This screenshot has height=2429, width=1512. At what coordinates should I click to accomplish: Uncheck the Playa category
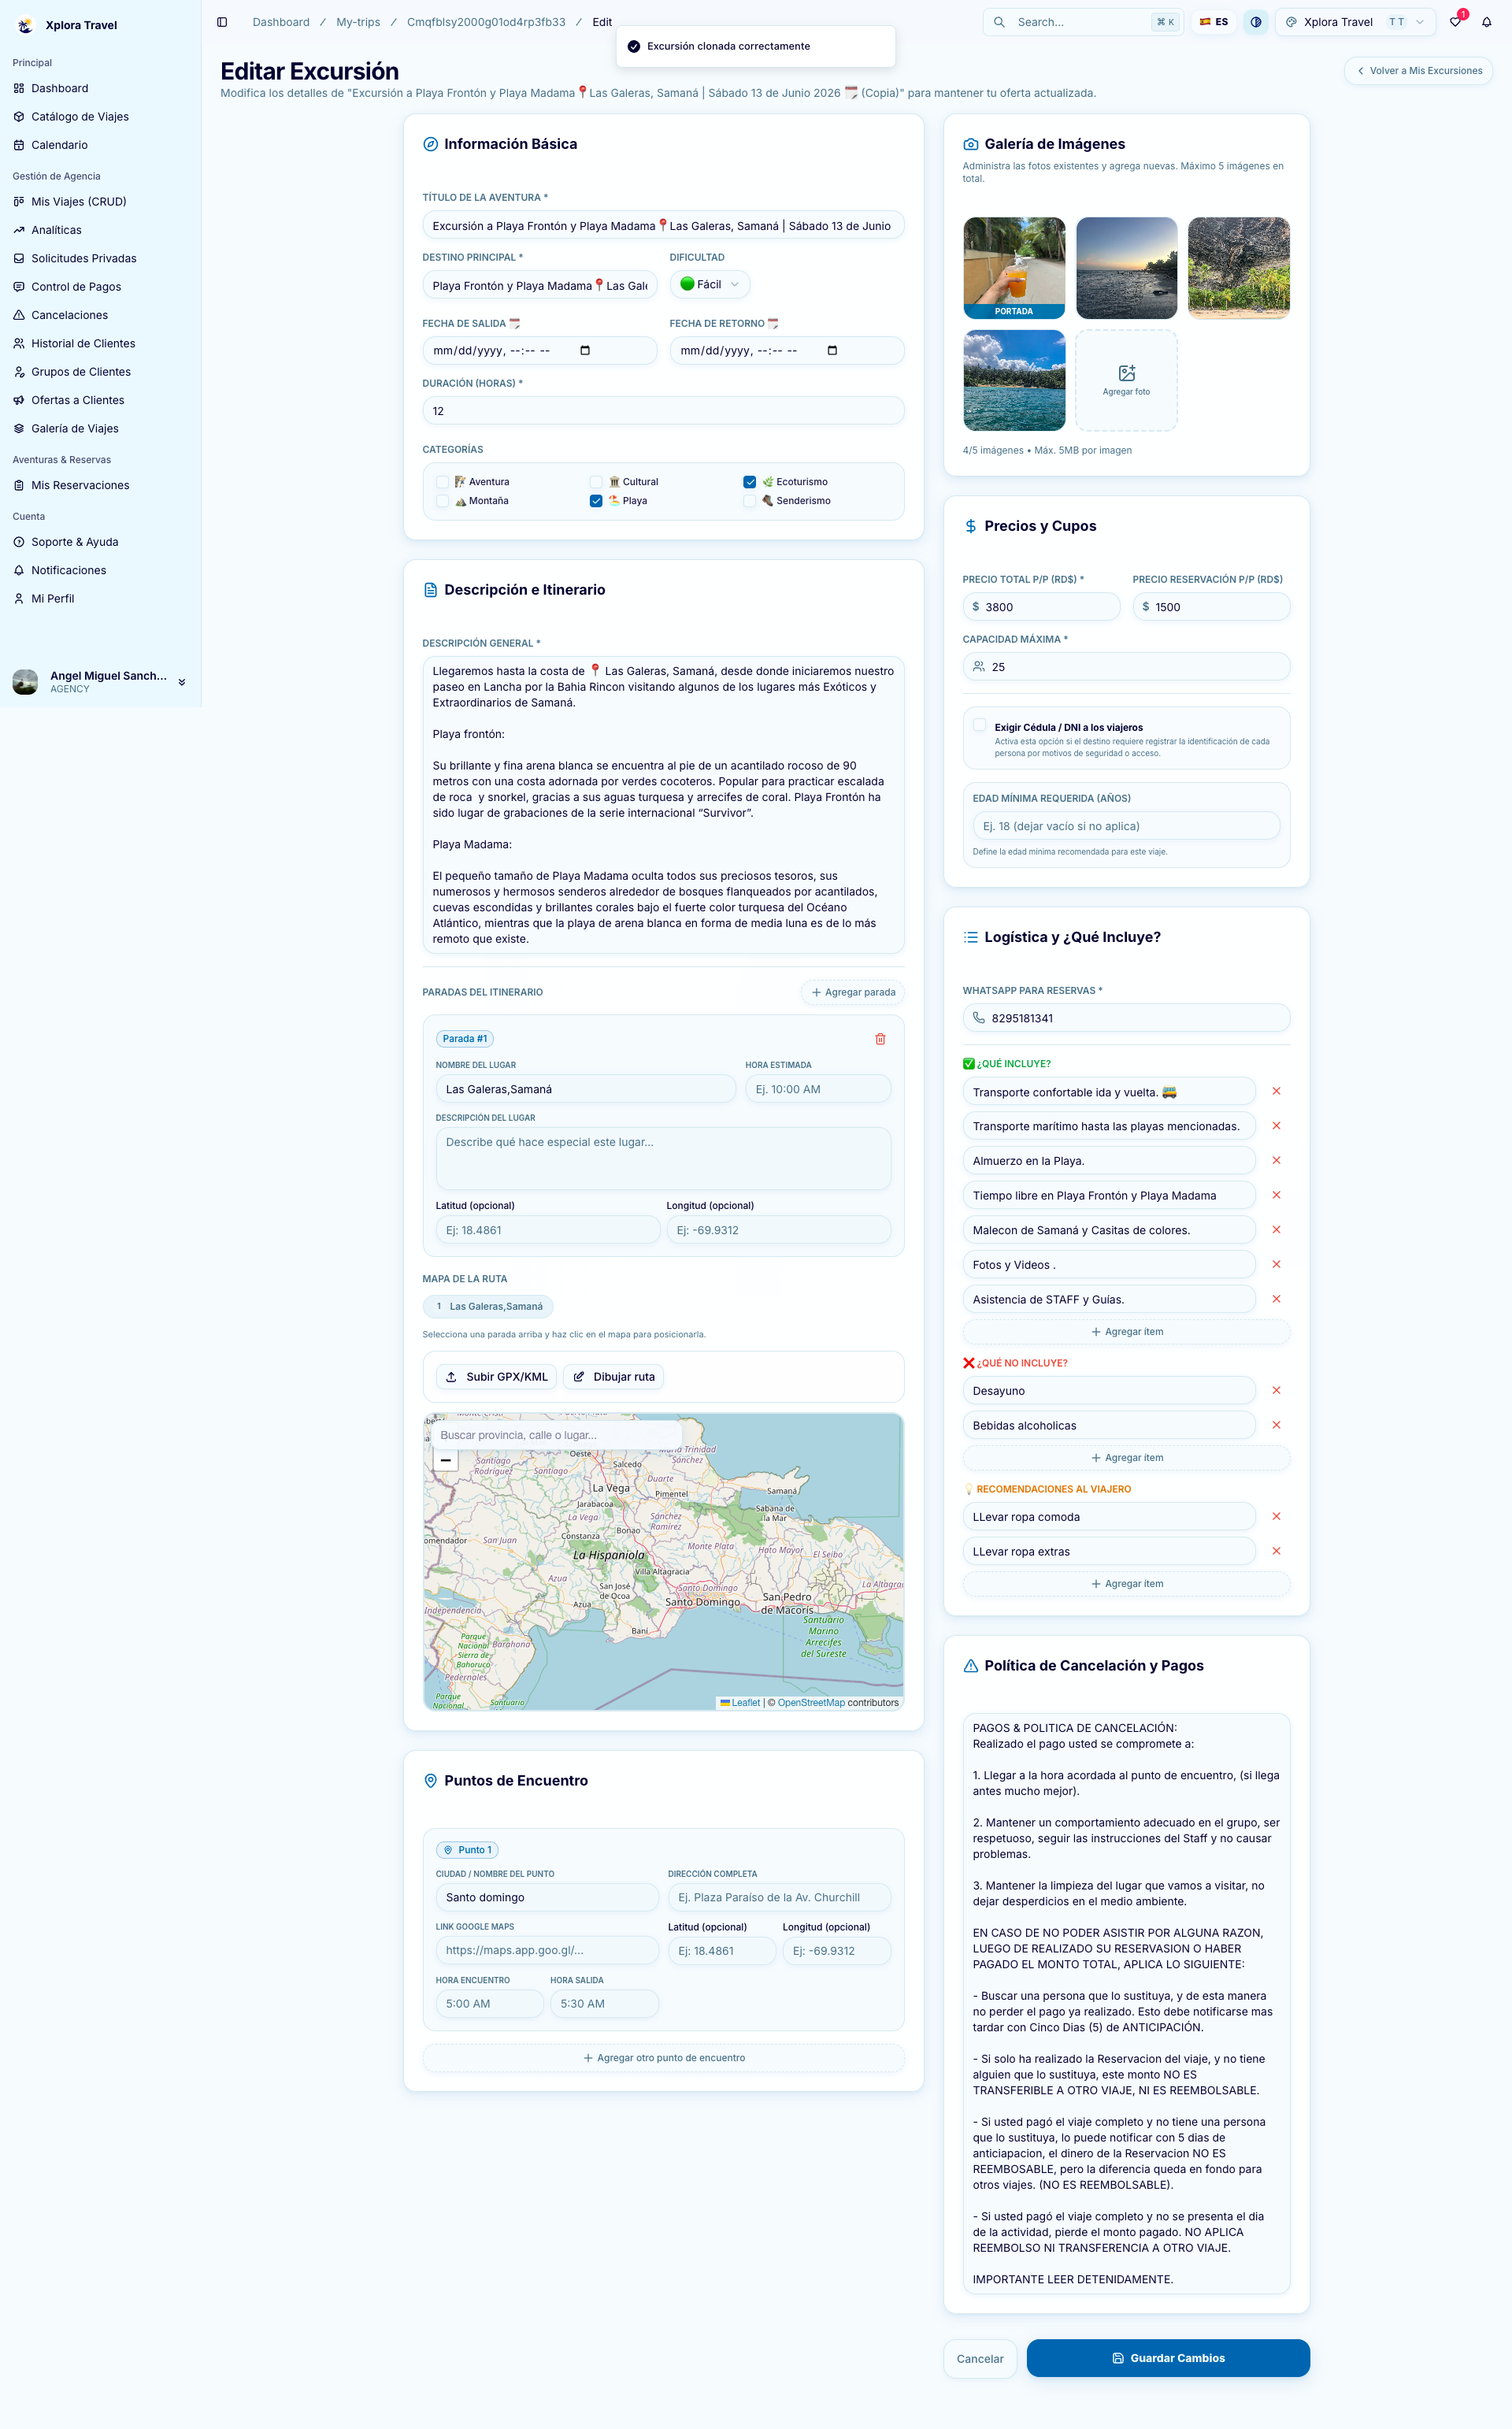click(596, 501)
